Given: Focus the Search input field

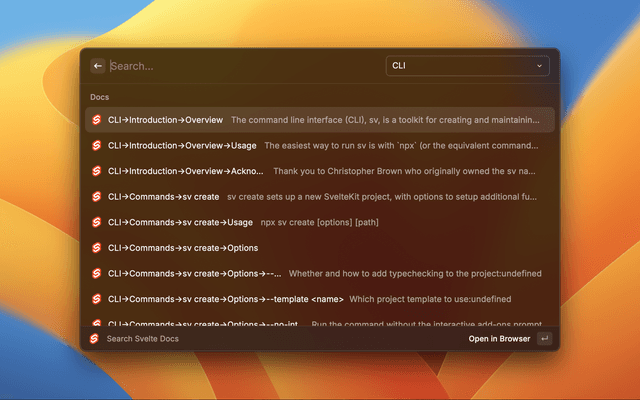Looking at the screenshot, I should coord(240,66).
